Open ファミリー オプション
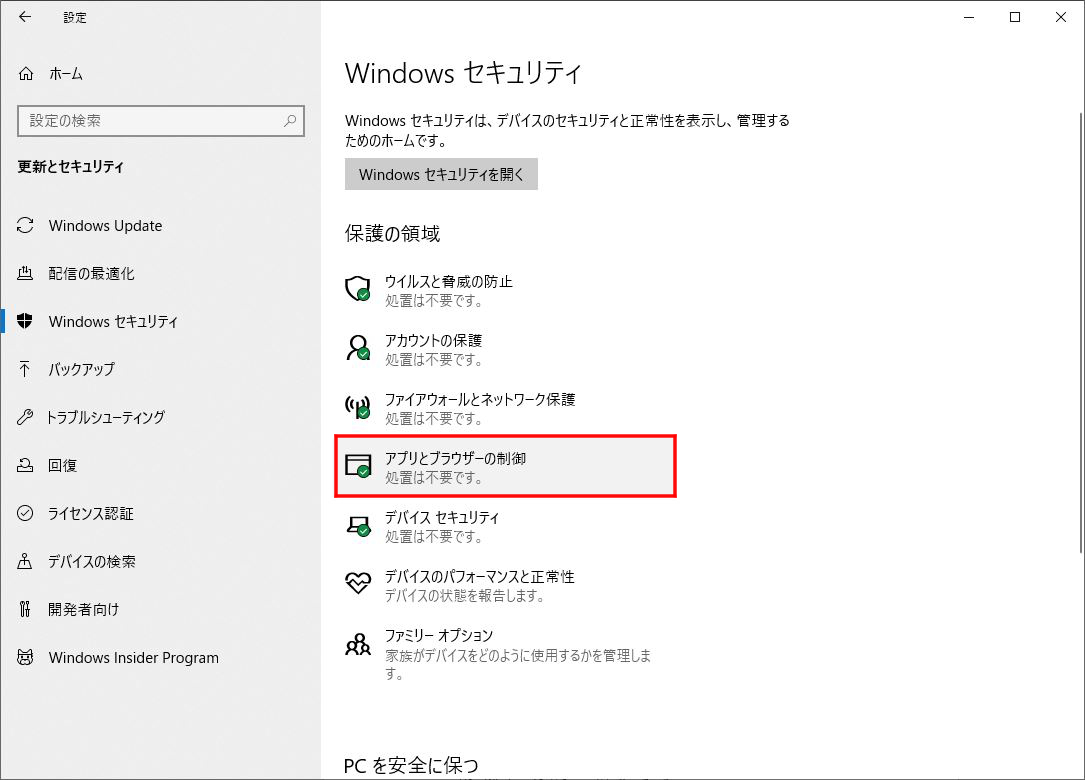Screen dimensions: 1085x780 [x=505, y=653]
